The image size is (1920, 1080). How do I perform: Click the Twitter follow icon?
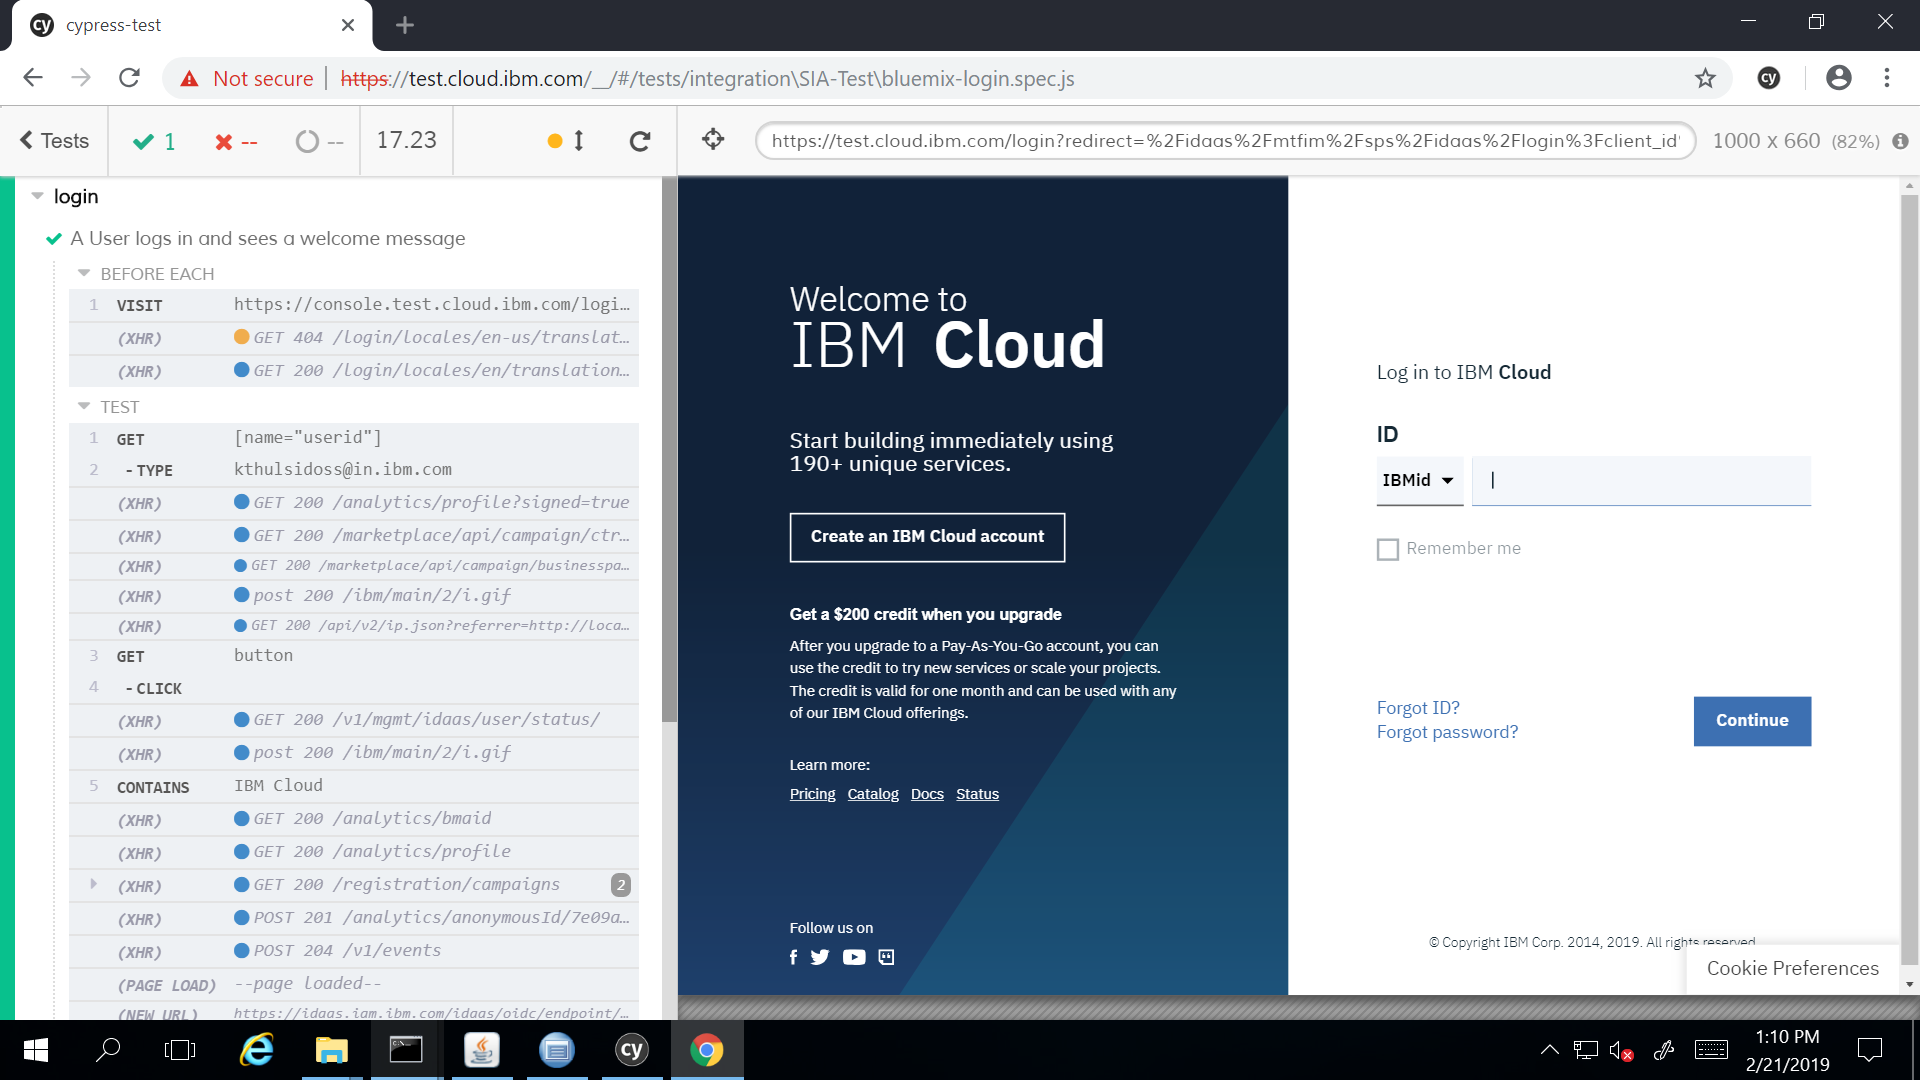[820, 957]
